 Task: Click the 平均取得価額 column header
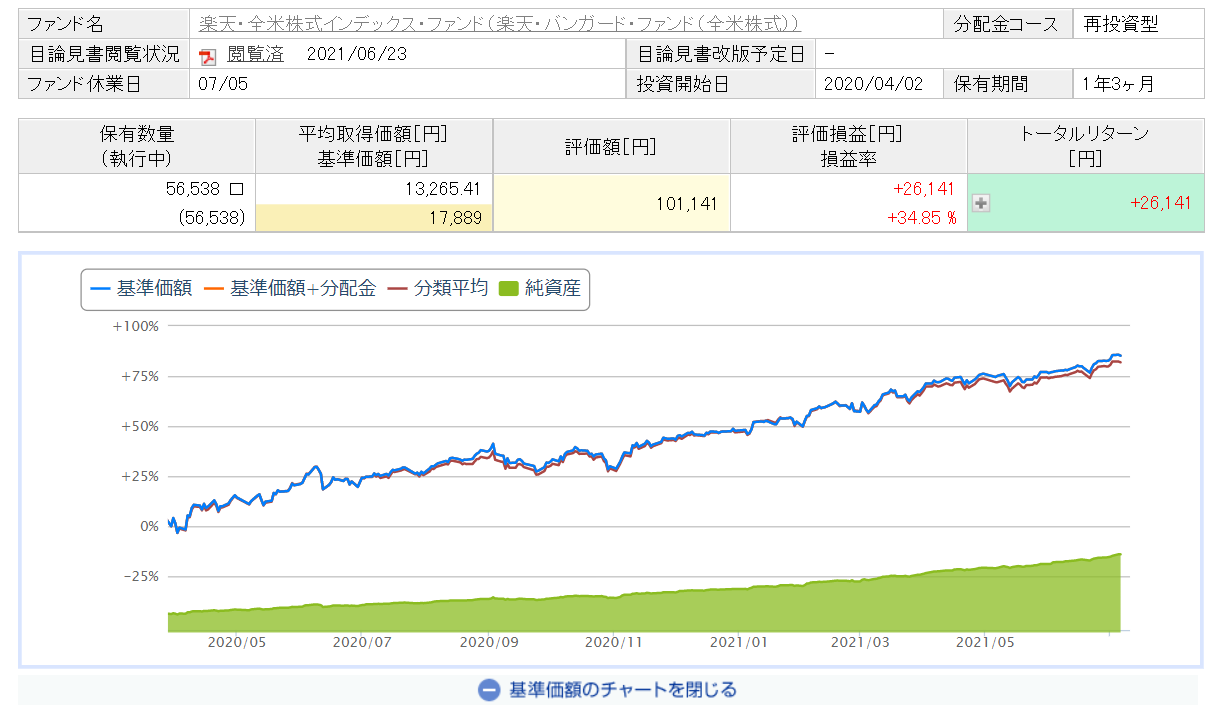[374, 146]
